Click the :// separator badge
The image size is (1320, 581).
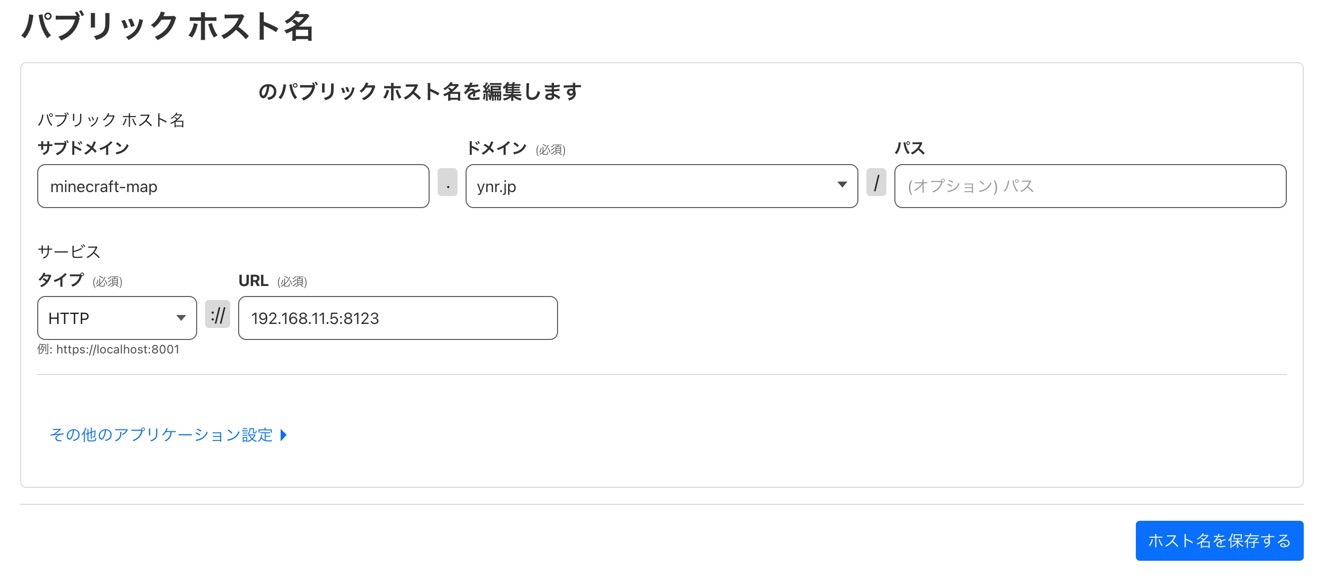(x=217, y=315)
